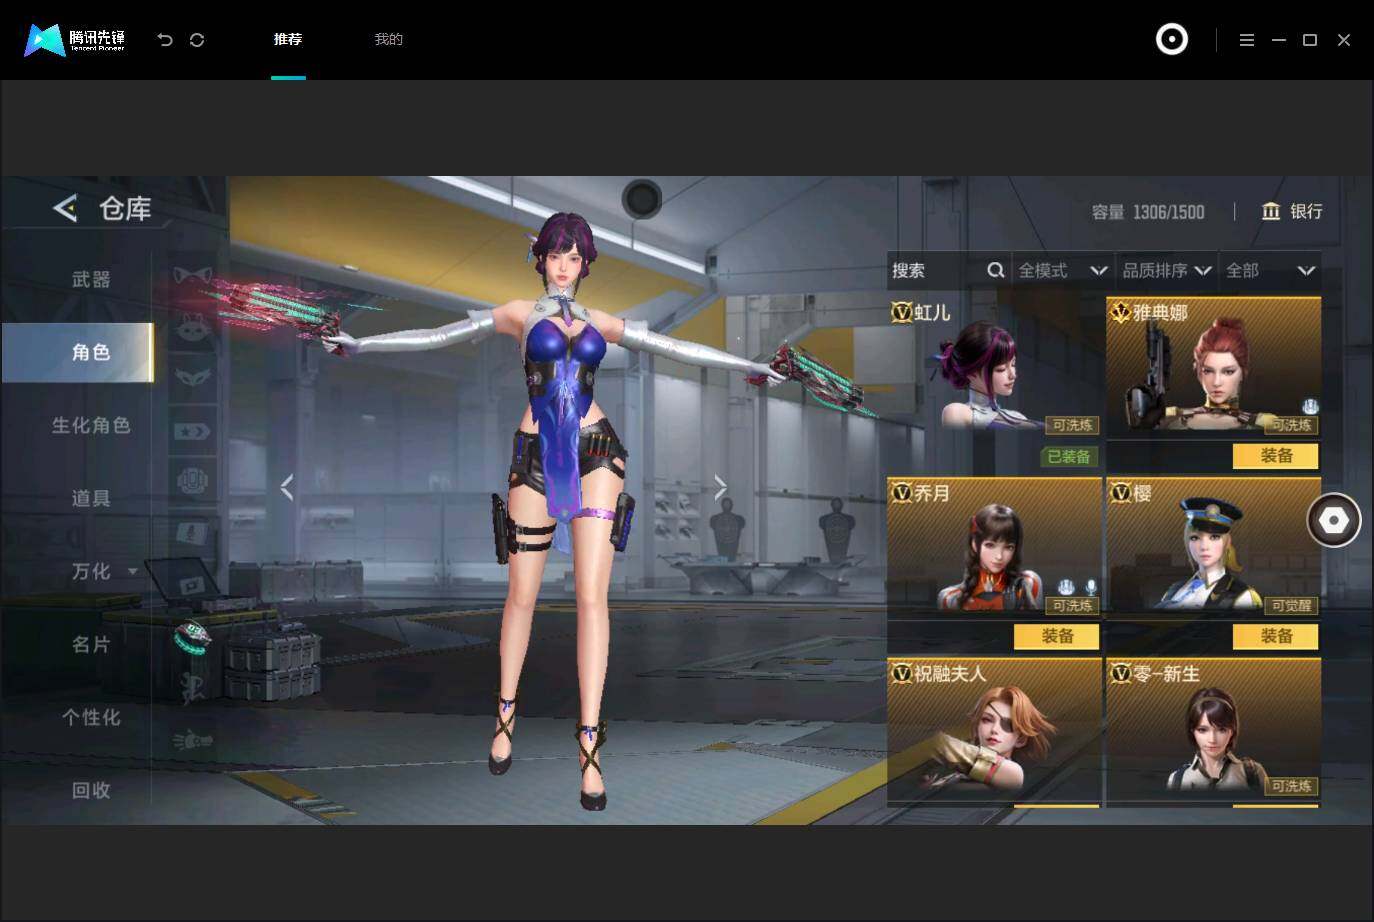Image resolution: width=1374 pixels, height=922 pixels.
Task: Open the 银行 bank link
Action: [1306, 211]
